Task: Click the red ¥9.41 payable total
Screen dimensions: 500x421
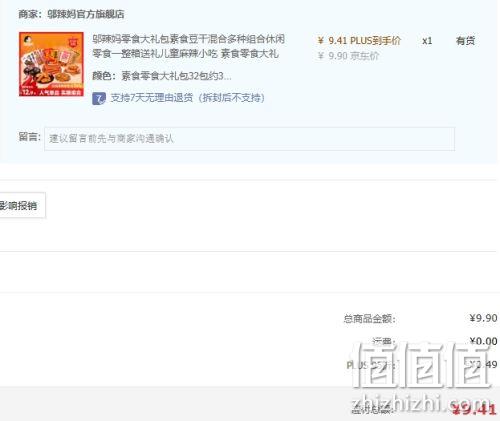Action: [475, 409]
